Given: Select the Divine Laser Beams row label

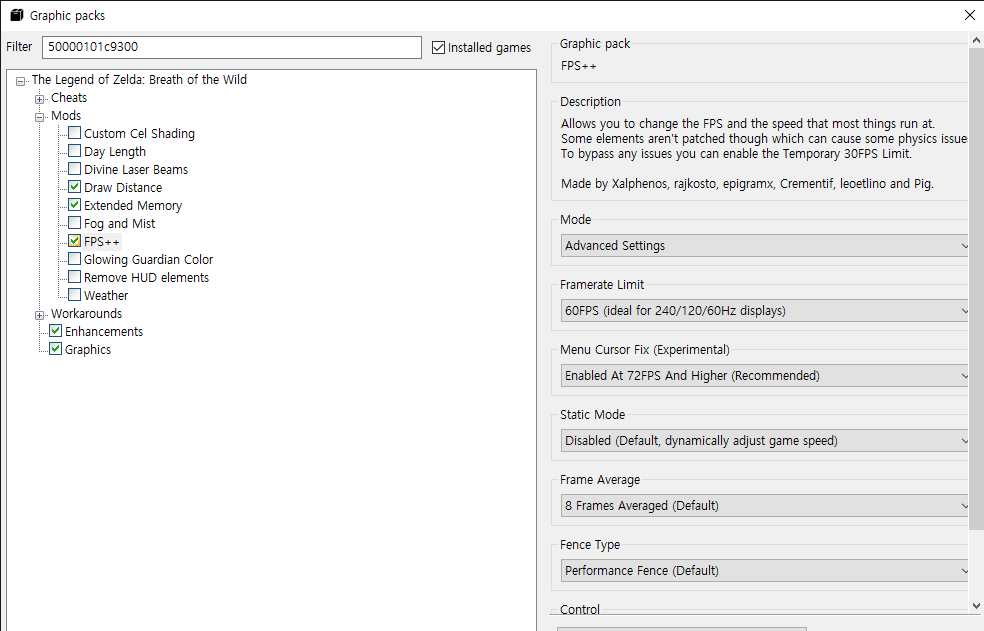Looking at the screenshot, I should tap(136, 170).
